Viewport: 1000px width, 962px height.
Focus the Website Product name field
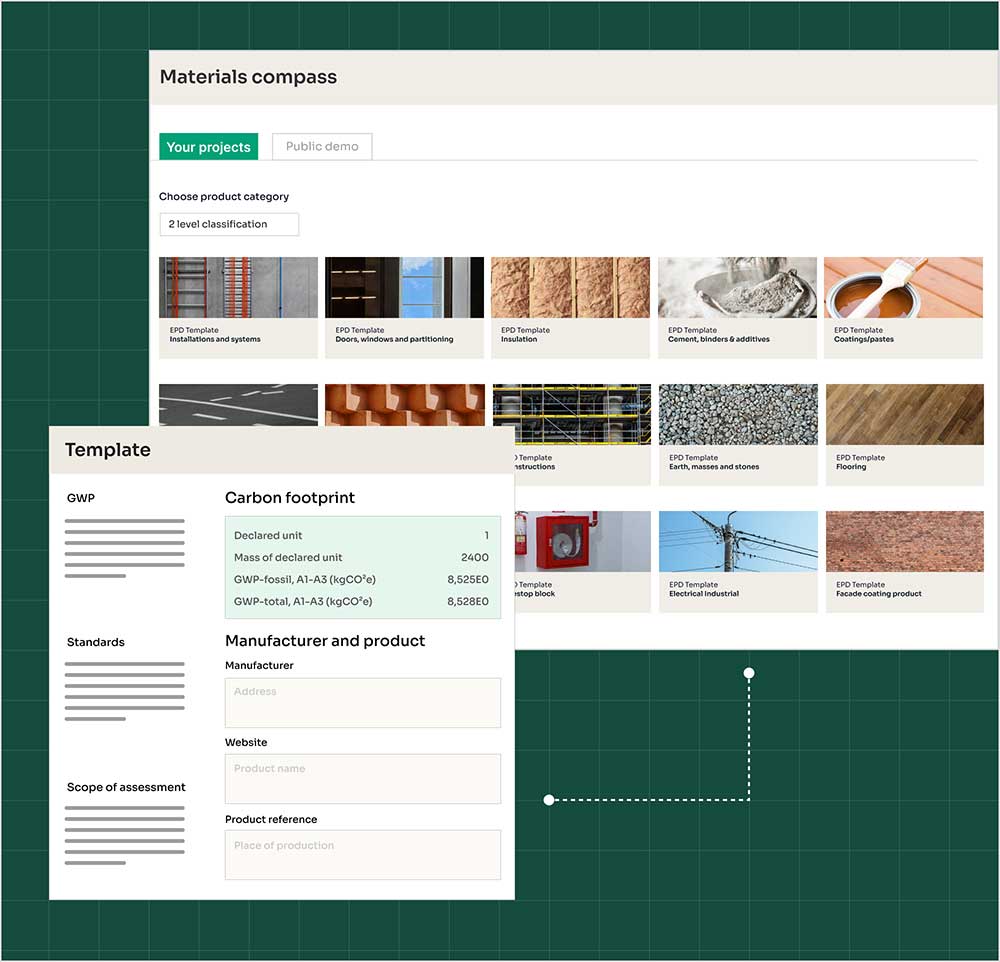362,779
